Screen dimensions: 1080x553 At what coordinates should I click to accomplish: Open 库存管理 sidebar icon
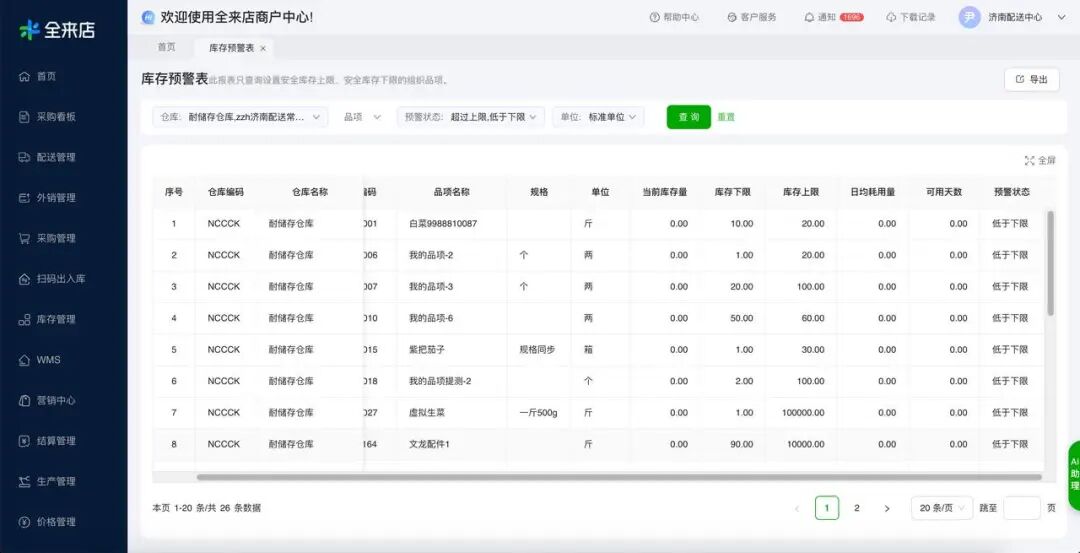(x=24, y=320)
